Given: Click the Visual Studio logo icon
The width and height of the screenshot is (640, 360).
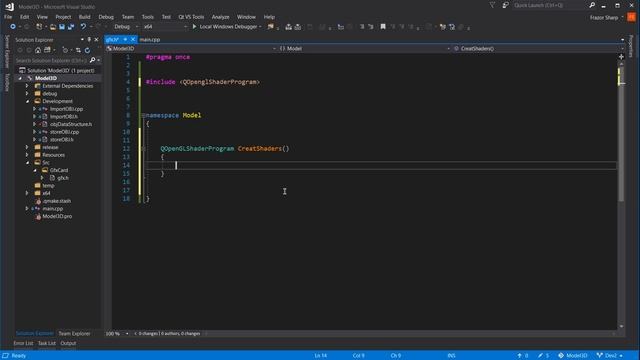Looking at the screenshot, I should pos(9,7).
